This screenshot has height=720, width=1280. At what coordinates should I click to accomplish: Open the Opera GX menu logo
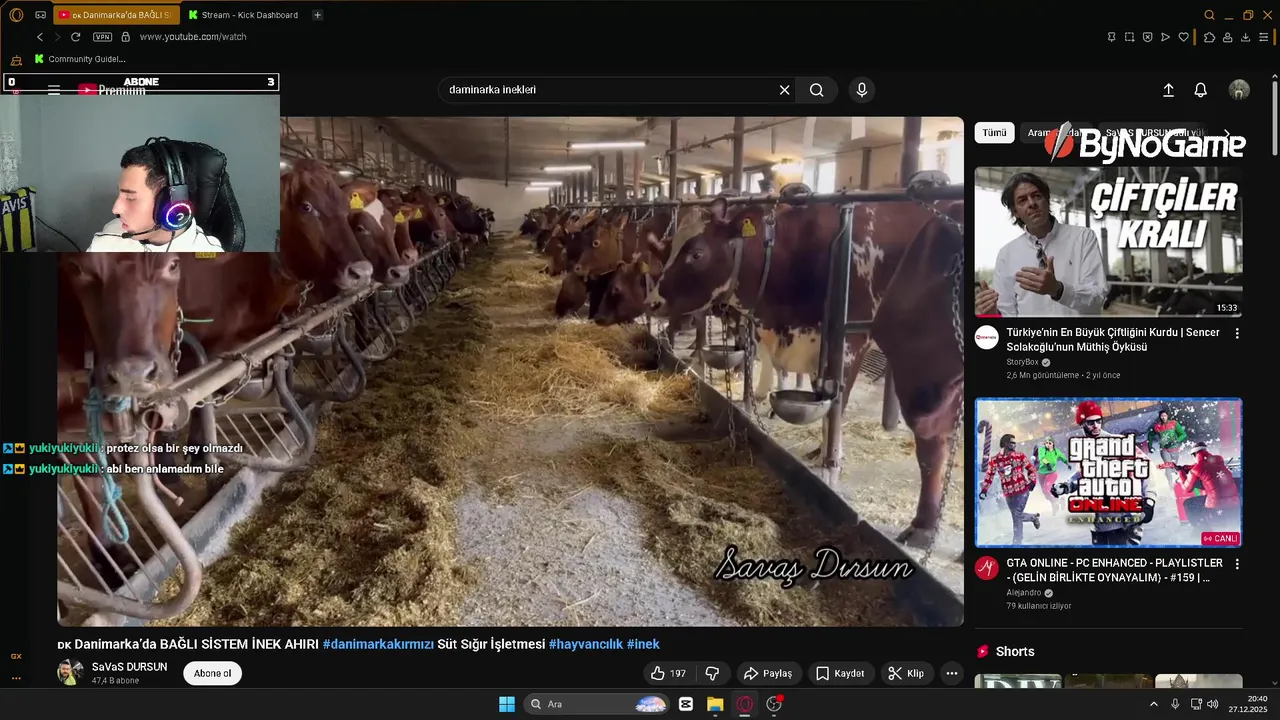pyautogui.click(x=16, y=15)
